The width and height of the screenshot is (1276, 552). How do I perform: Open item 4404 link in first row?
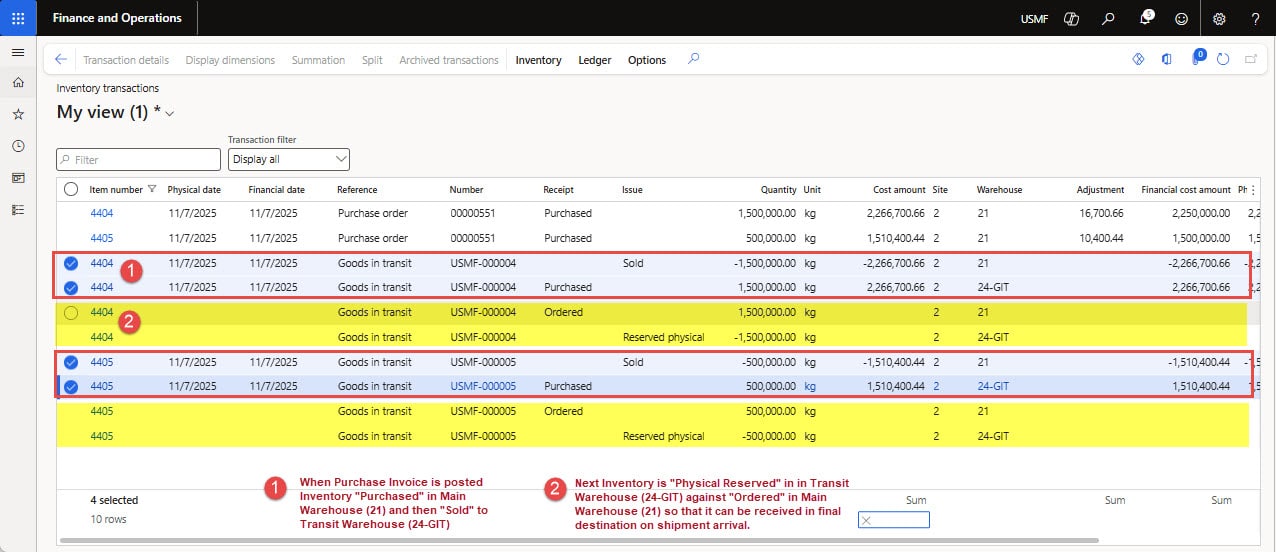pyautogui.click(x=102, y=213)
